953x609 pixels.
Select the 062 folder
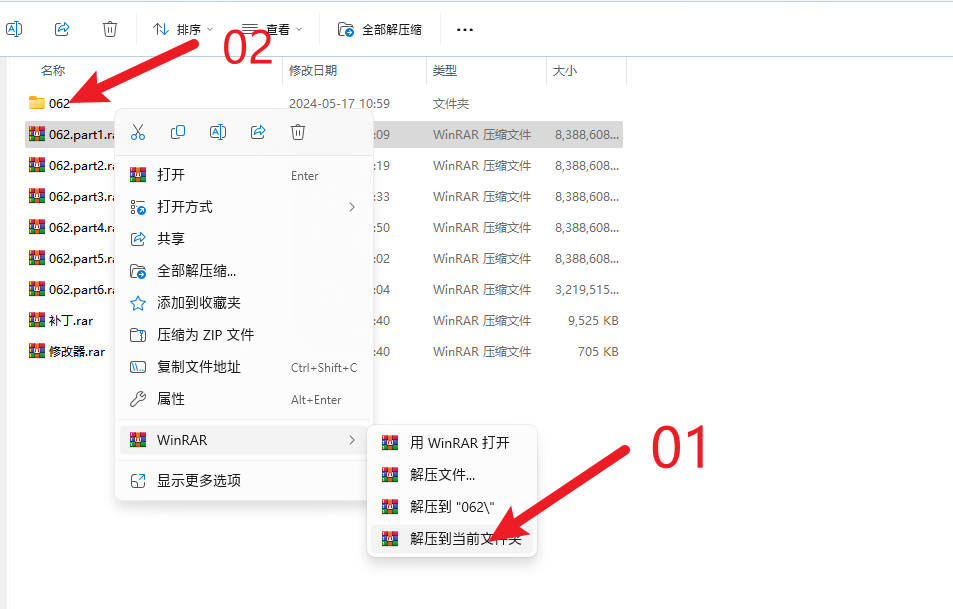click(x=49, y=103)
